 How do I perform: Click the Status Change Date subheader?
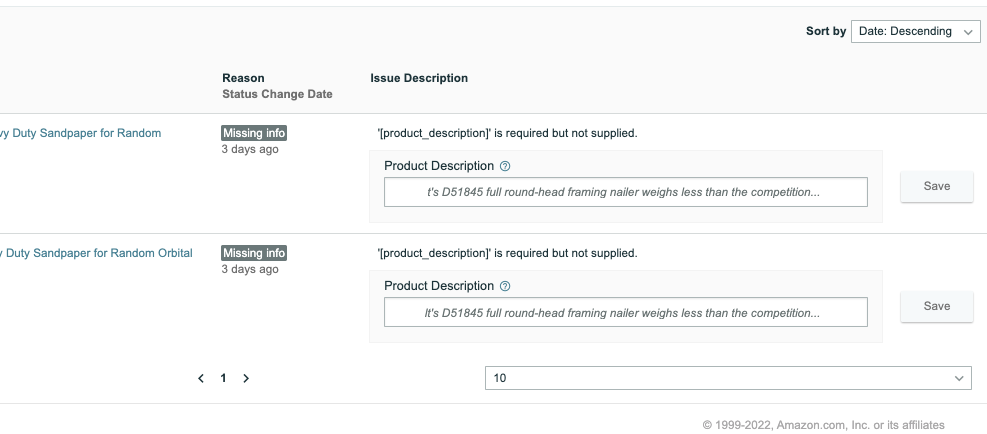click(277, 94)
